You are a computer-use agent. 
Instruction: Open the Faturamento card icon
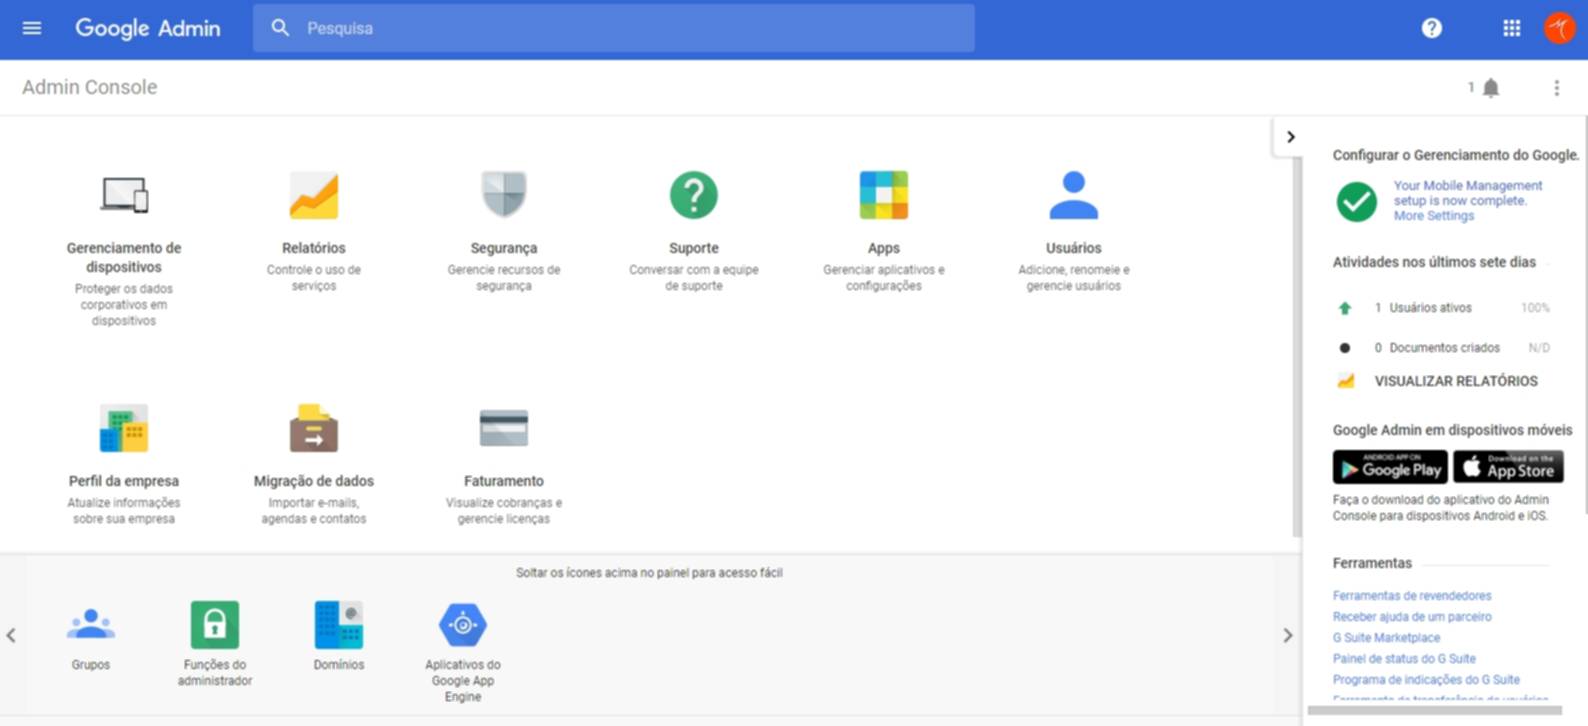click(504, 428)
